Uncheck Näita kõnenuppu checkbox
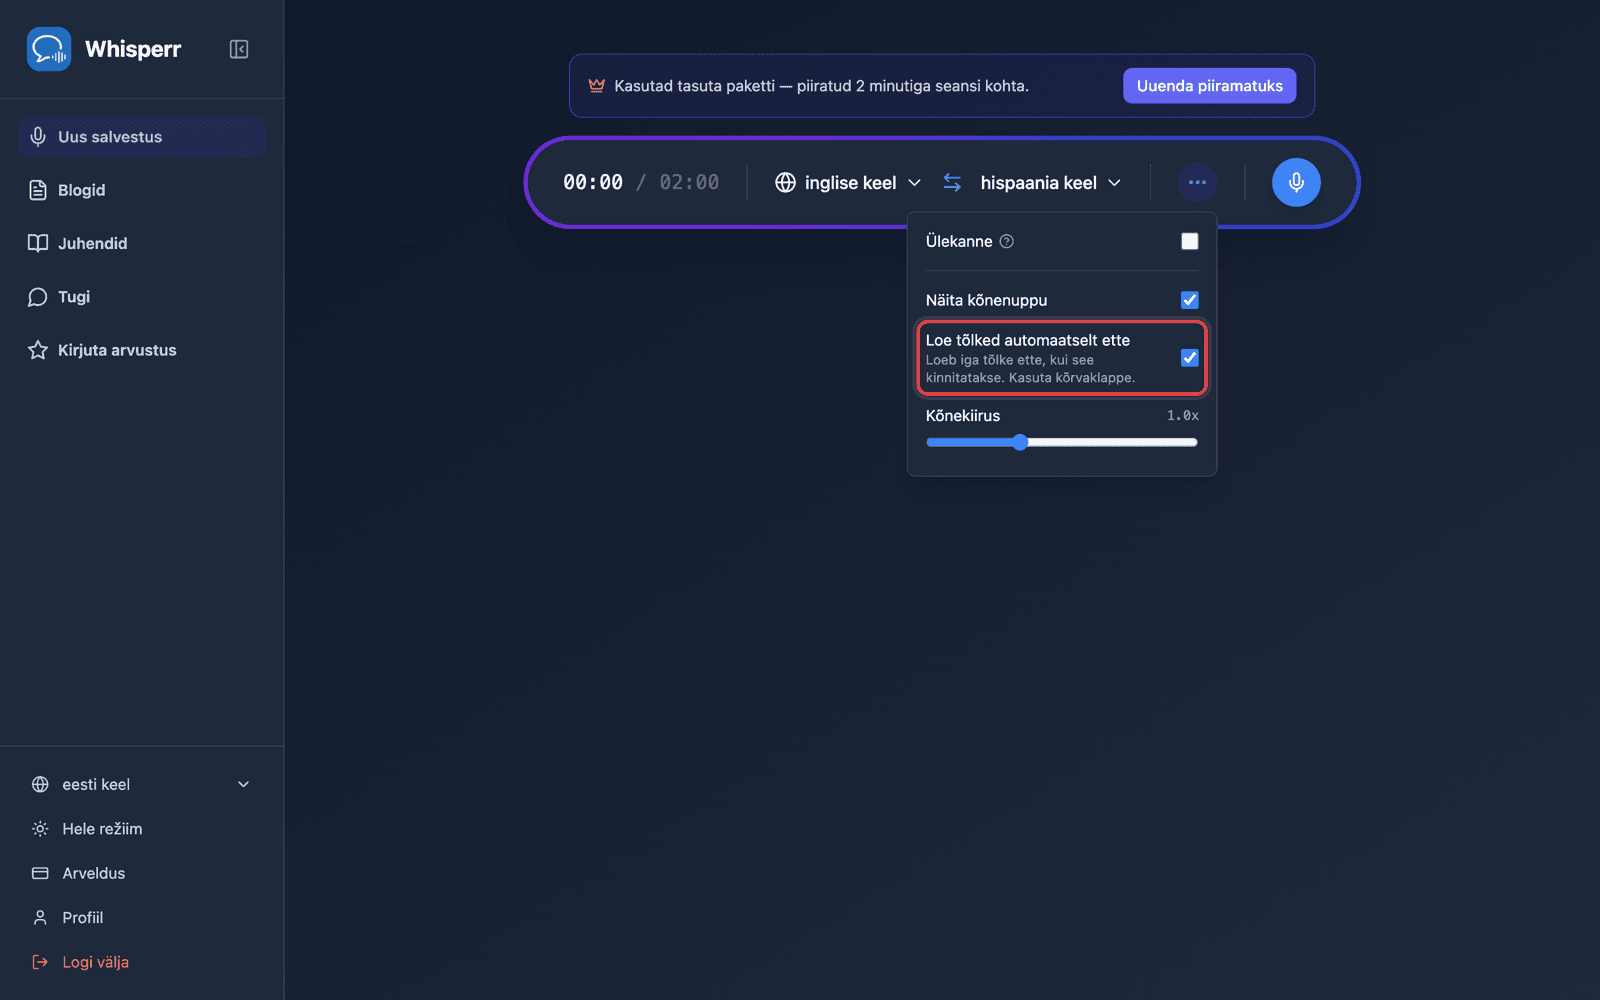This screenshot has height=1000, width=1600. (x=1189, y=300)
